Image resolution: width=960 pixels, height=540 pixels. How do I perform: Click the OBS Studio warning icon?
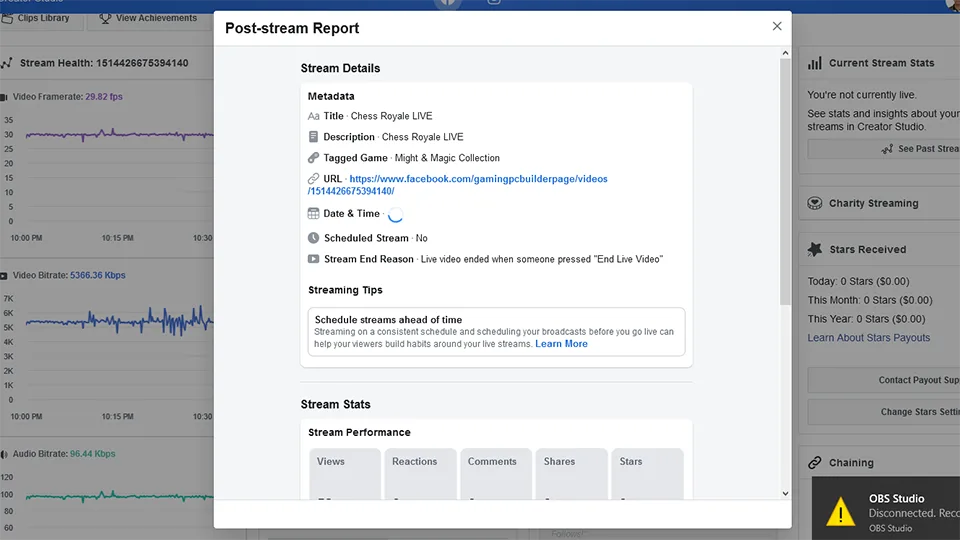841,512
